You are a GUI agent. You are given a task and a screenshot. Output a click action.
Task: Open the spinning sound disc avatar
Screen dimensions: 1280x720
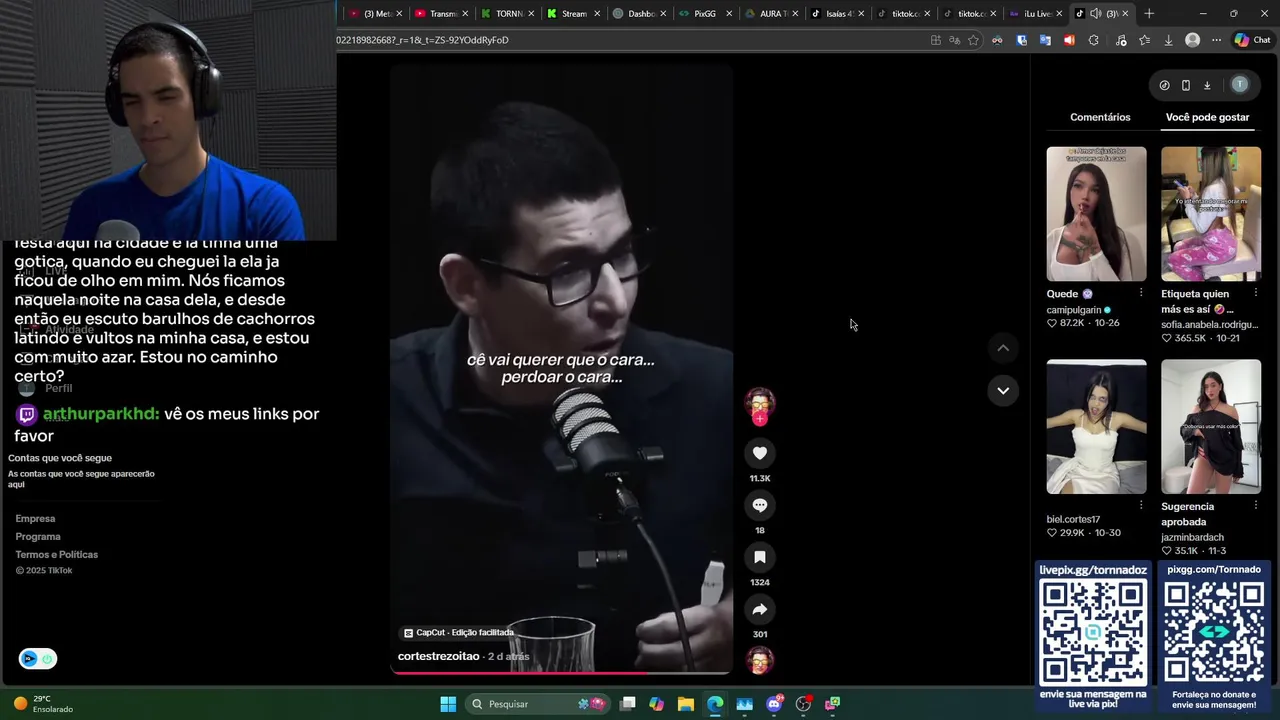point(760,661)
